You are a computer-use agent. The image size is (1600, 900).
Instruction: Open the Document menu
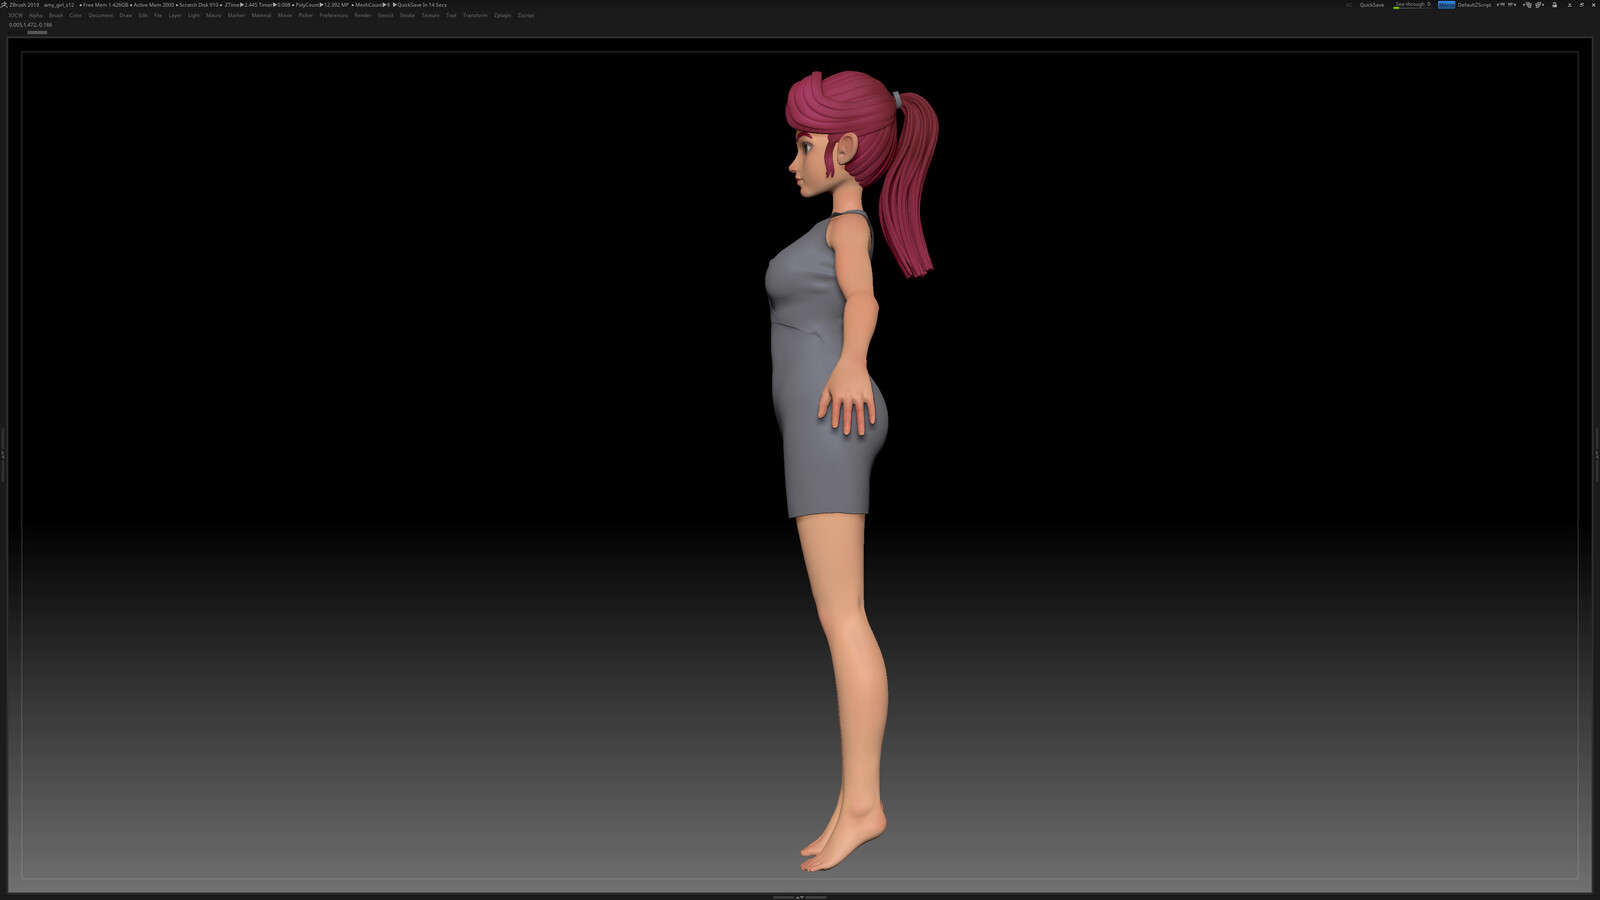[x=100, y=15]
